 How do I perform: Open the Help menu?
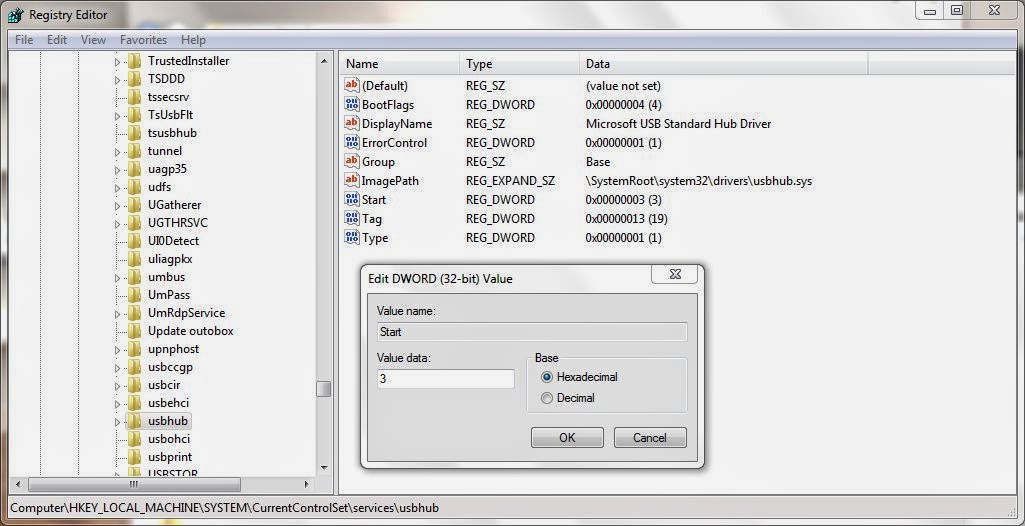coord(193,40)
